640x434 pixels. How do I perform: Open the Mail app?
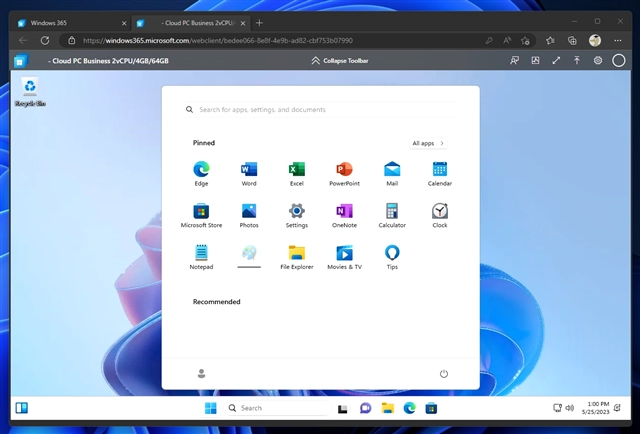pyautogui.click(x=392, y=174)
